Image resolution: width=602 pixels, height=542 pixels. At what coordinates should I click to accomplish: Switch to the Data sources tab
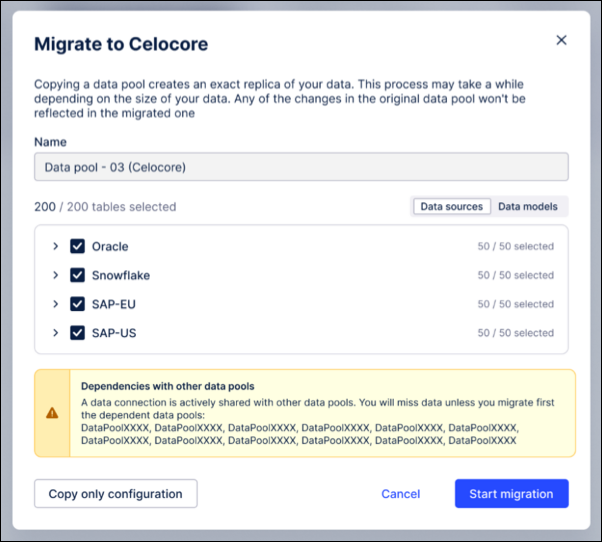451,207
